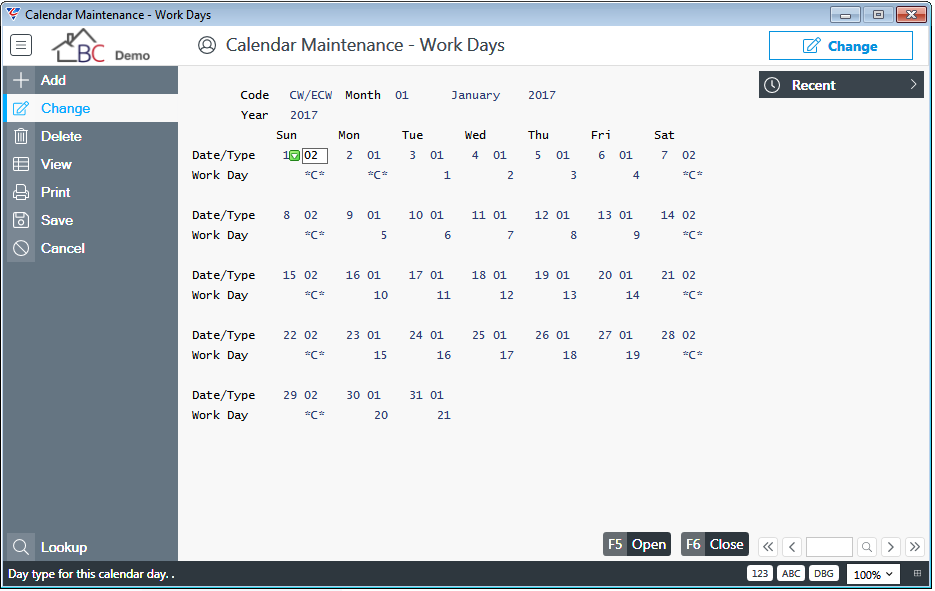Click the type 01 for date 11
Screen dimensions: 935x591
click(500, 215)
